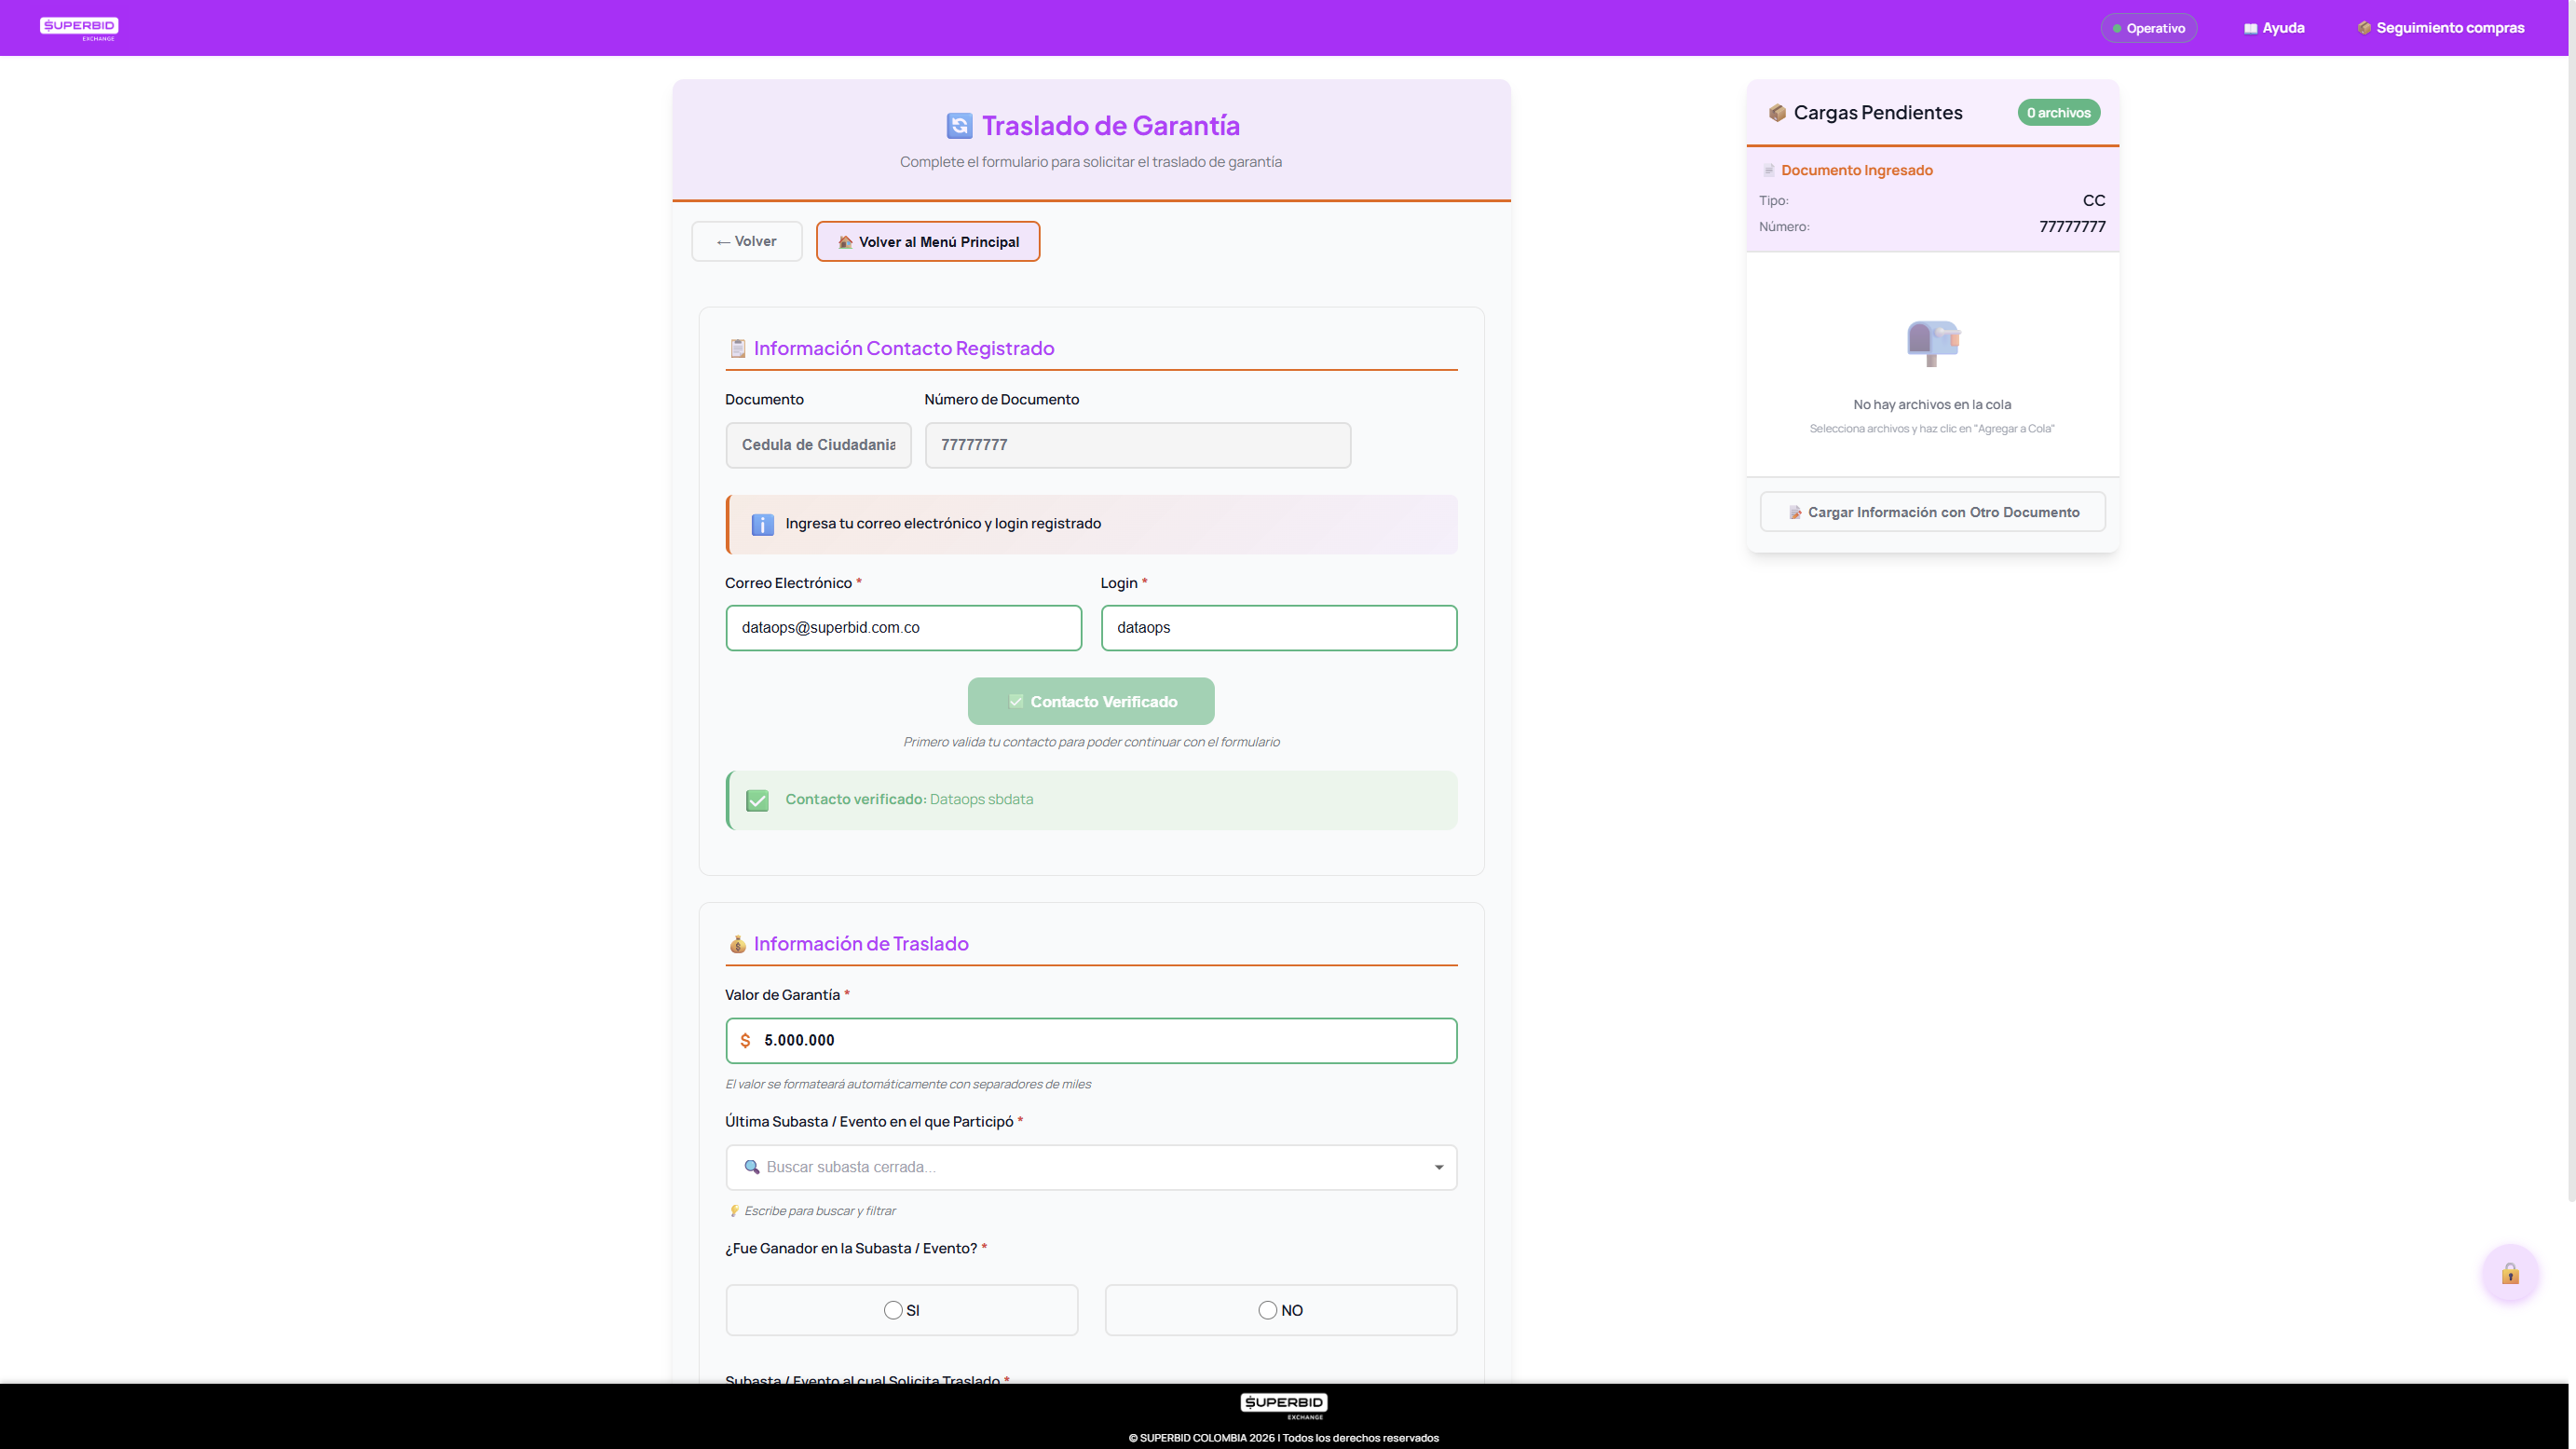Click the money bag icon in Información de Traslado
Viewport: 2576px width, 1449px height.
tap(738, 944)
